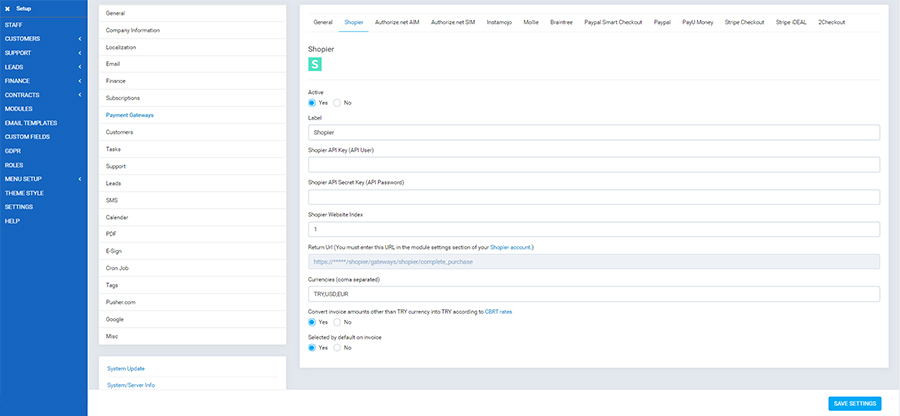The image size is (900, 416).
Task: Select Email settings section
Action: [x=192, y=64]
